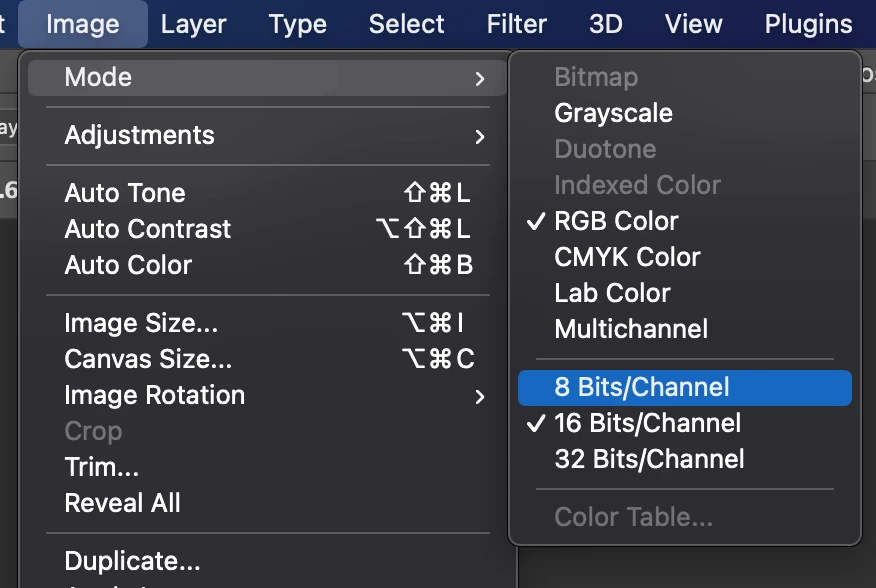Viewport: 876px width, 588px height.
Task: Choose Duplicate from Image menu
Action: 132,561
